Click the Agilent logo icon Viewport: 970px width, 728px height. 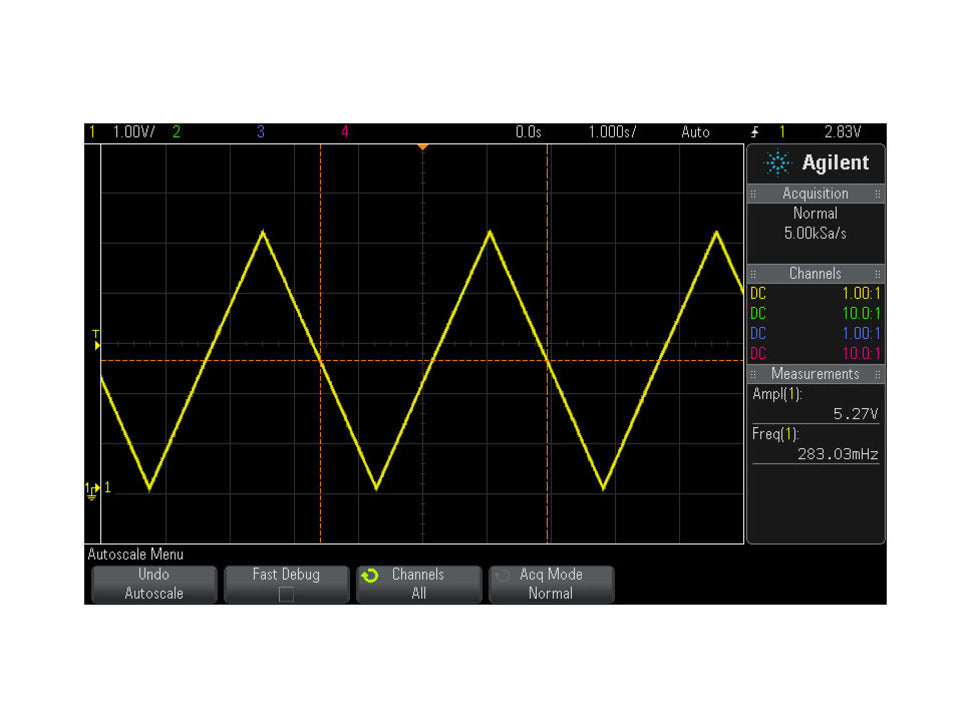[775, 163]
